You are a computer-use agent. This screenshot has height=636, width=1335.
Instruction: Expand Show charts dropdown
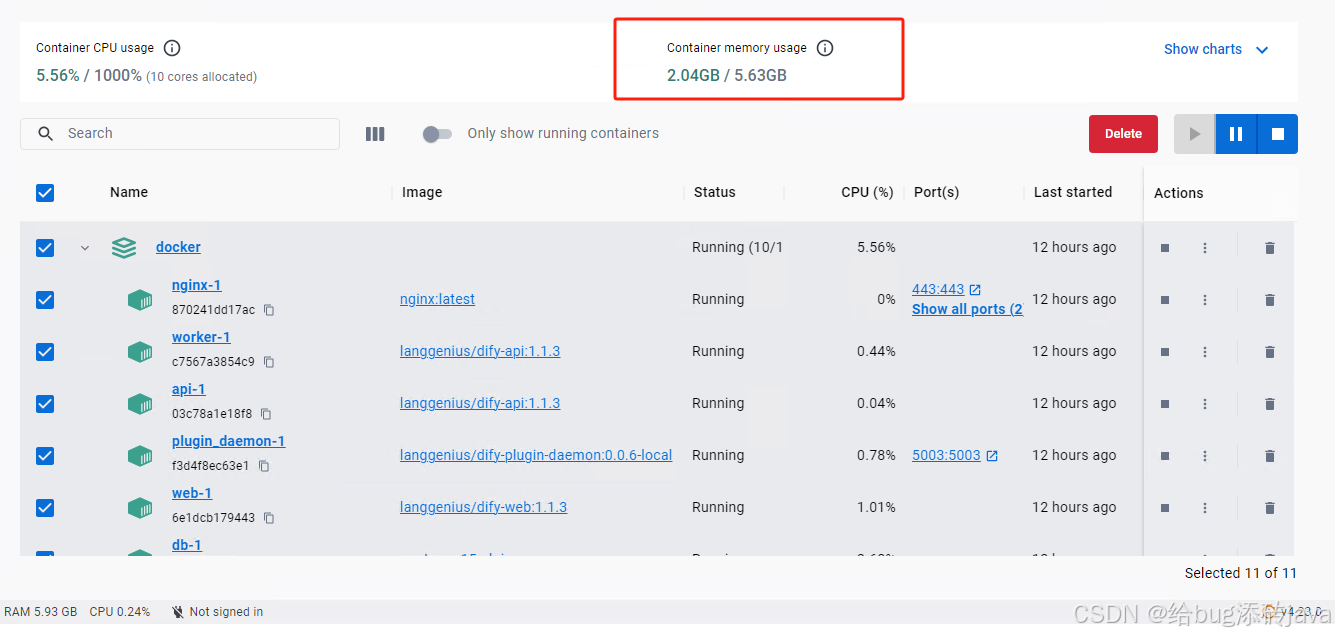click(1216, 49)
